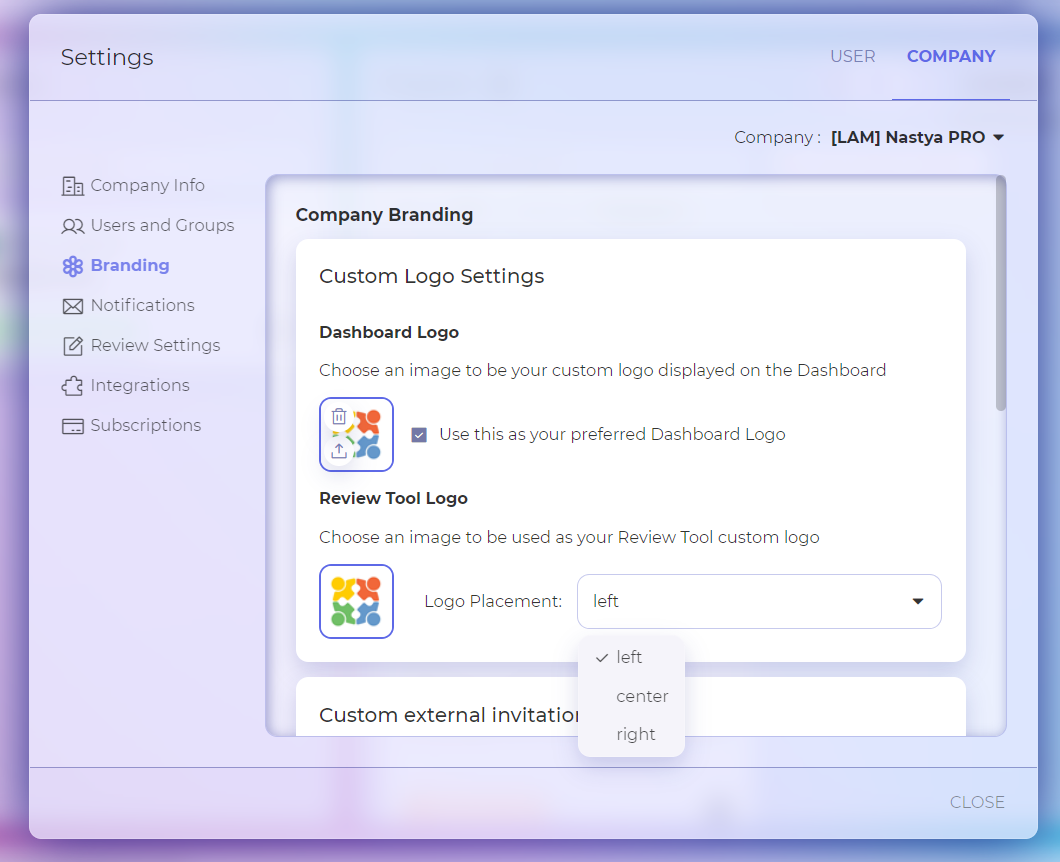Click the Review Tool Logo heading
The height and width of the screenshot is (862, 1060).
(x=393, y=498)
